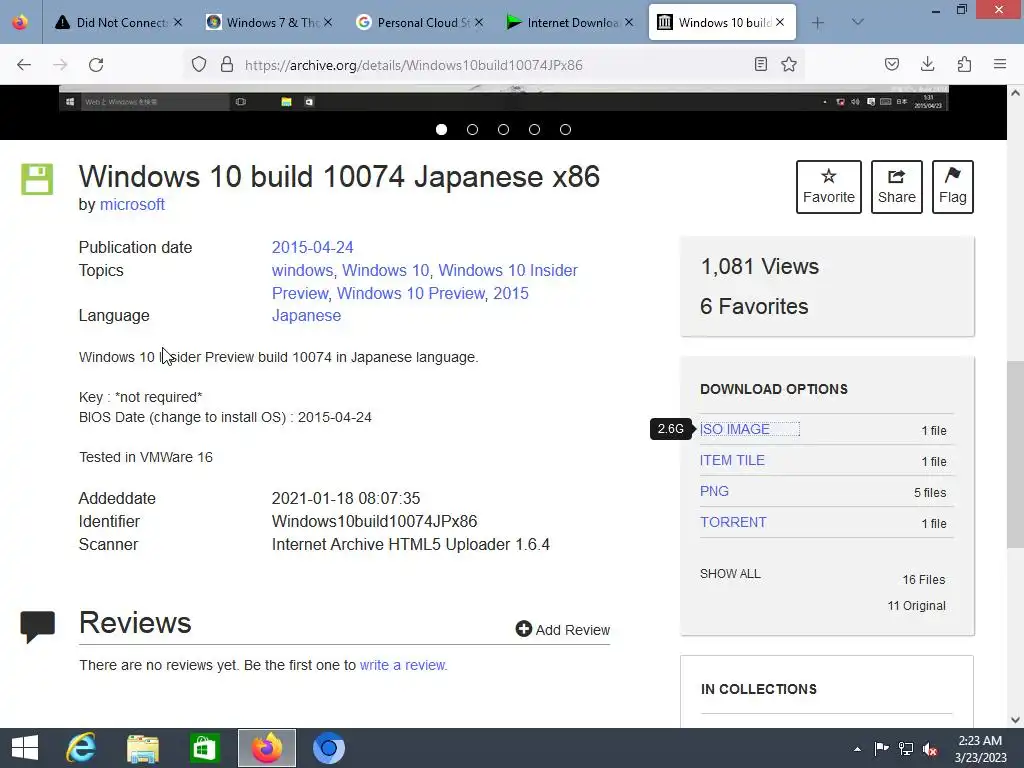Open the 11 Original files link
The image size is (1024, 768).
[x=916, y=606]
